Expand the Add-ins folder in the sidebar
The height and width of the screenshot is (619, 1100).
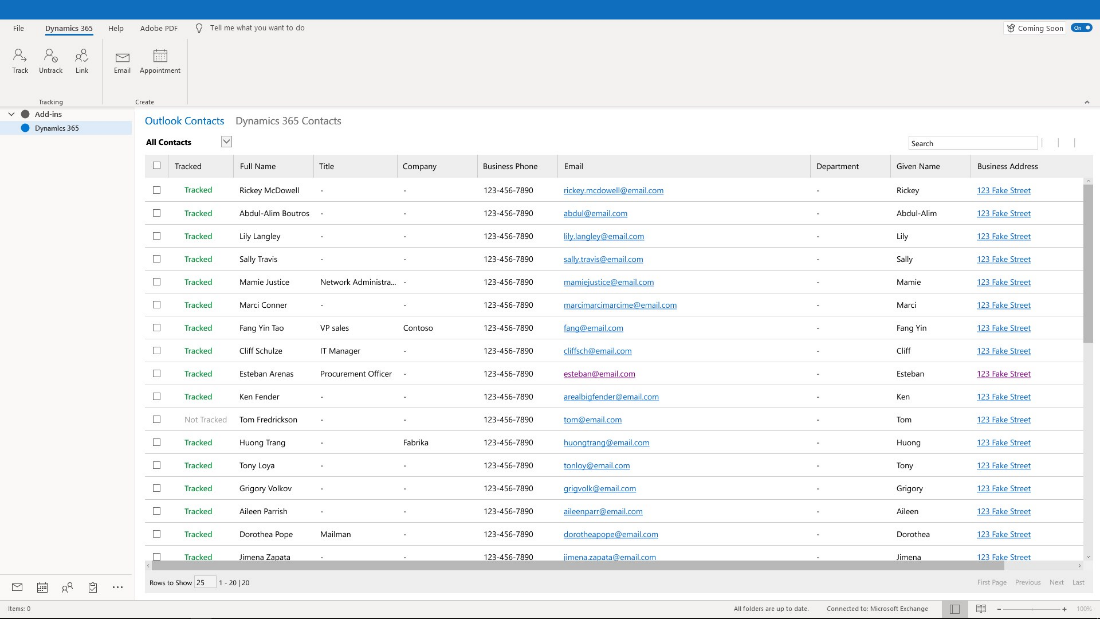tap(10, 114)
